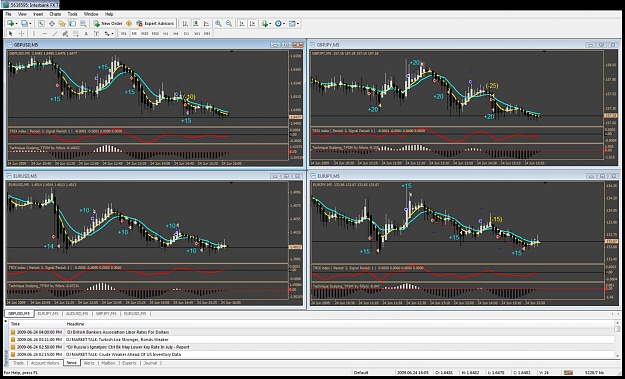The width and height of the screenshot is (625, 379).
Task: Select the crosshair tool
Action: (22, 34)
